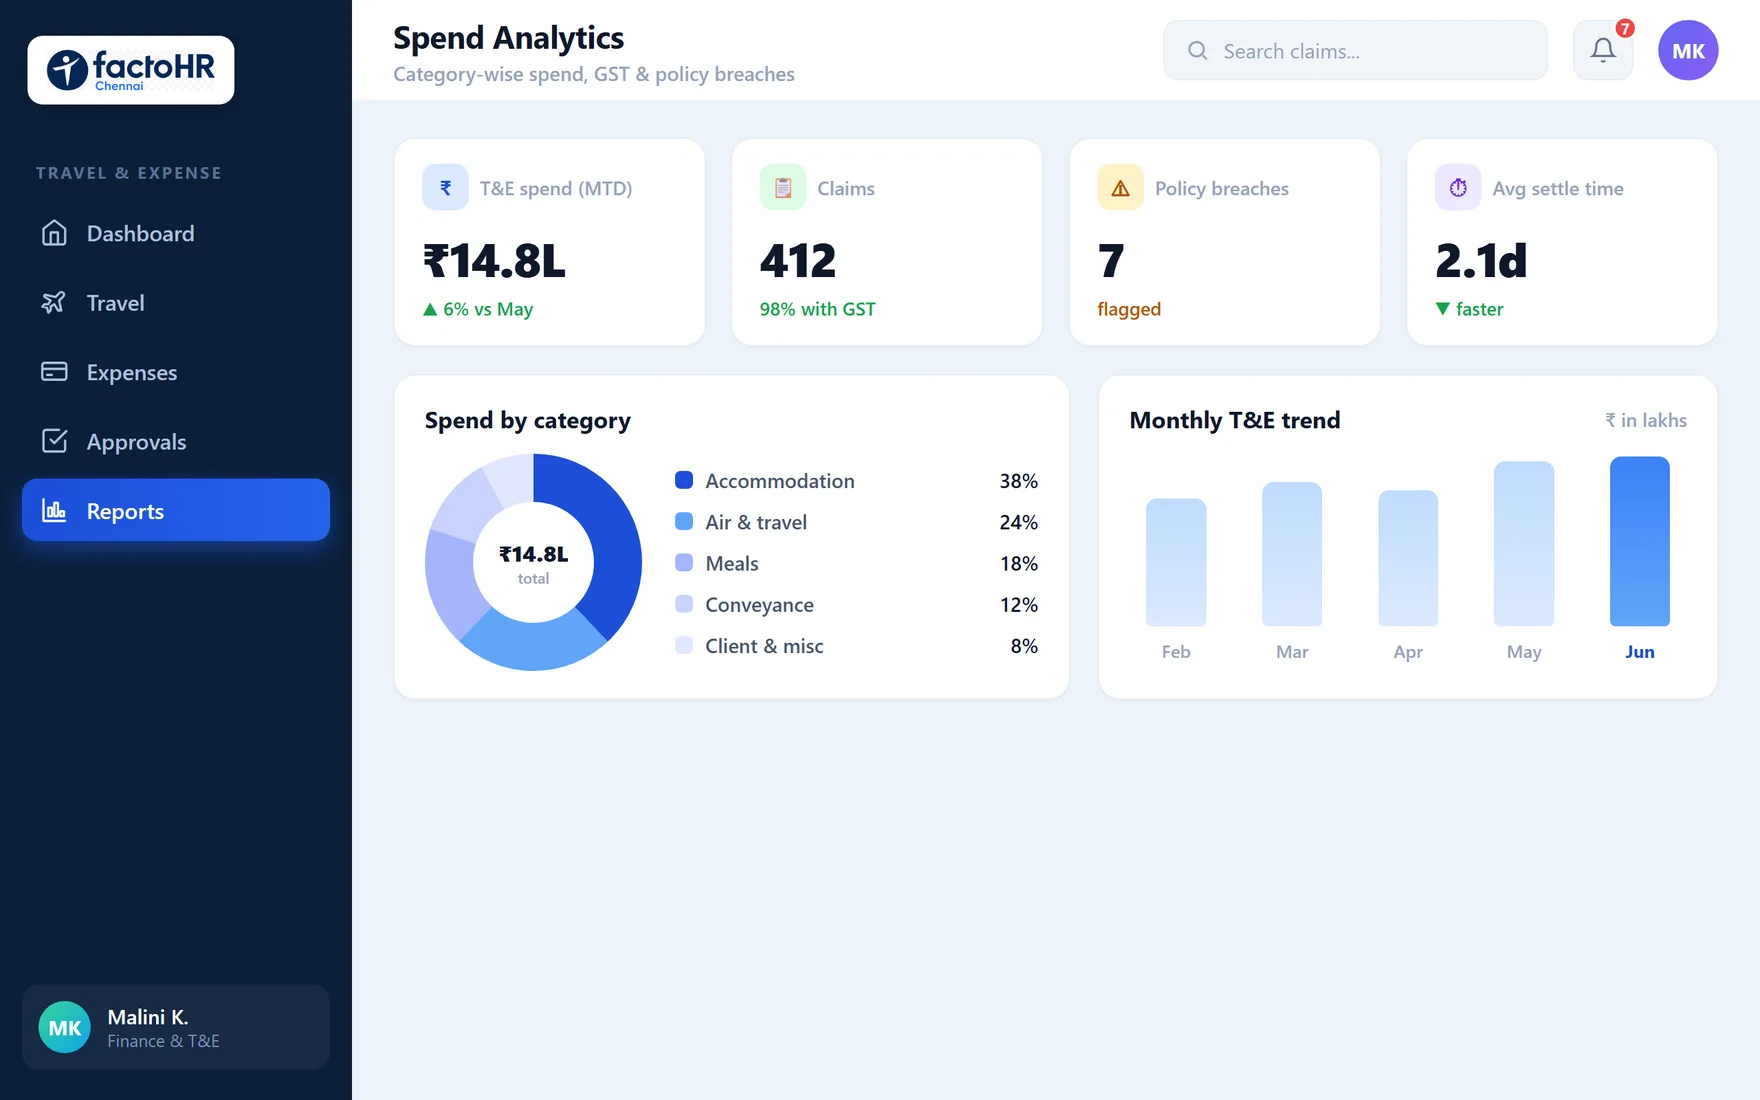Click the 8% Client & misc value
Screen dimensions: 1760x1100
click(x=1024, y=646)
